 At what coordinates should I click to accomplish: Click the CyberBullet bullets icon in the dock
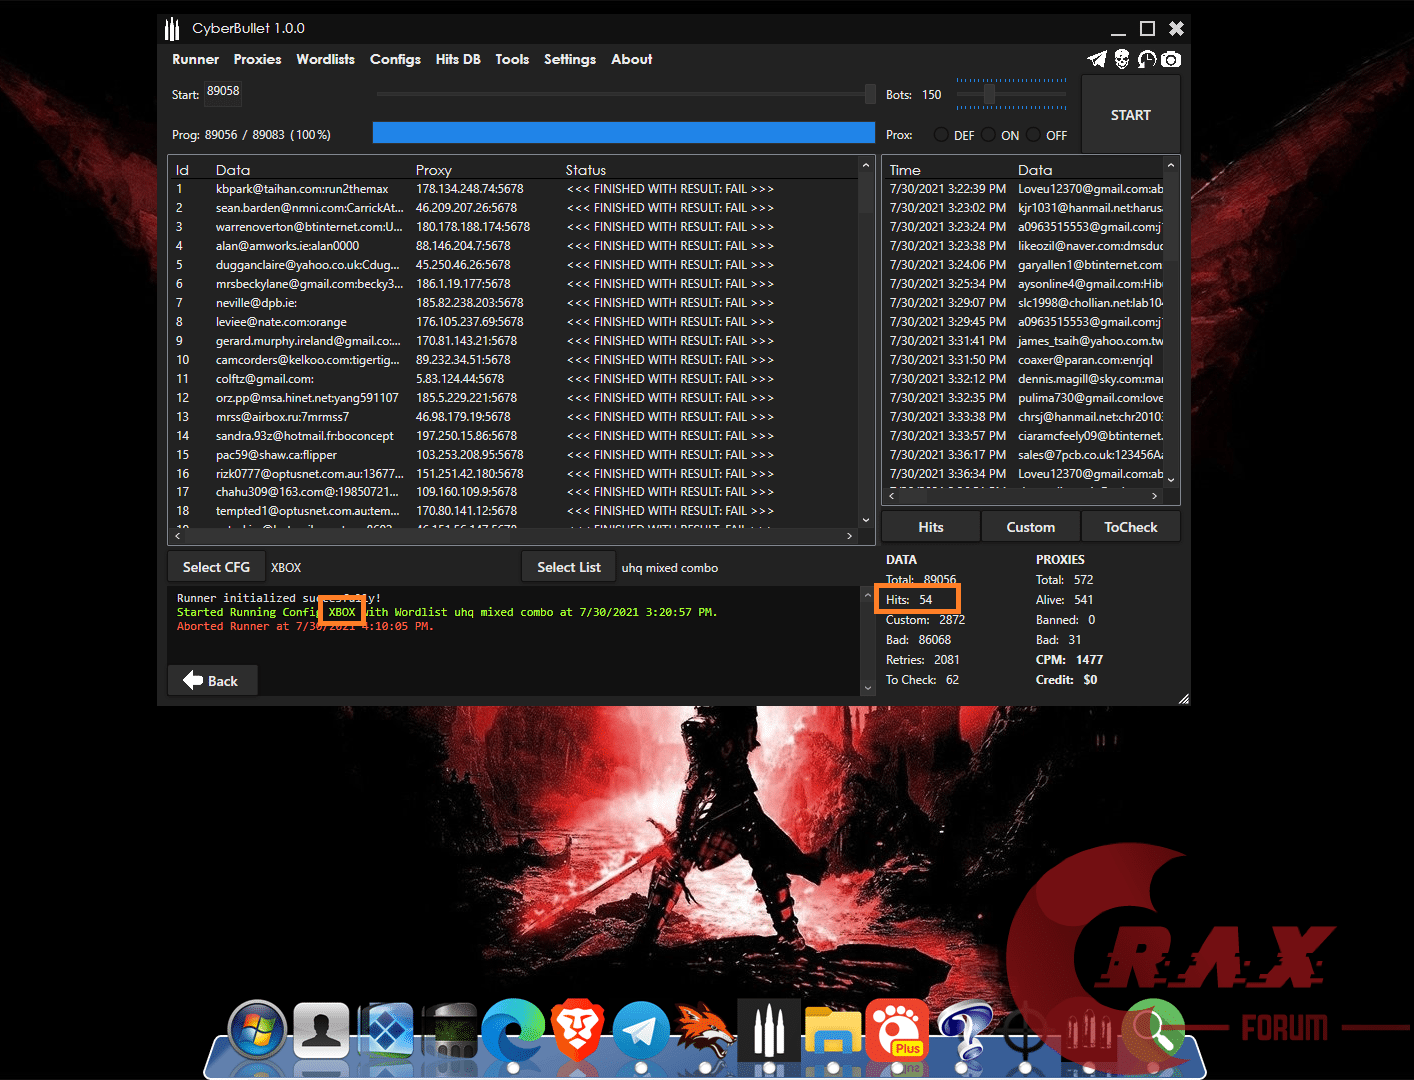[x=769, y=1030]
